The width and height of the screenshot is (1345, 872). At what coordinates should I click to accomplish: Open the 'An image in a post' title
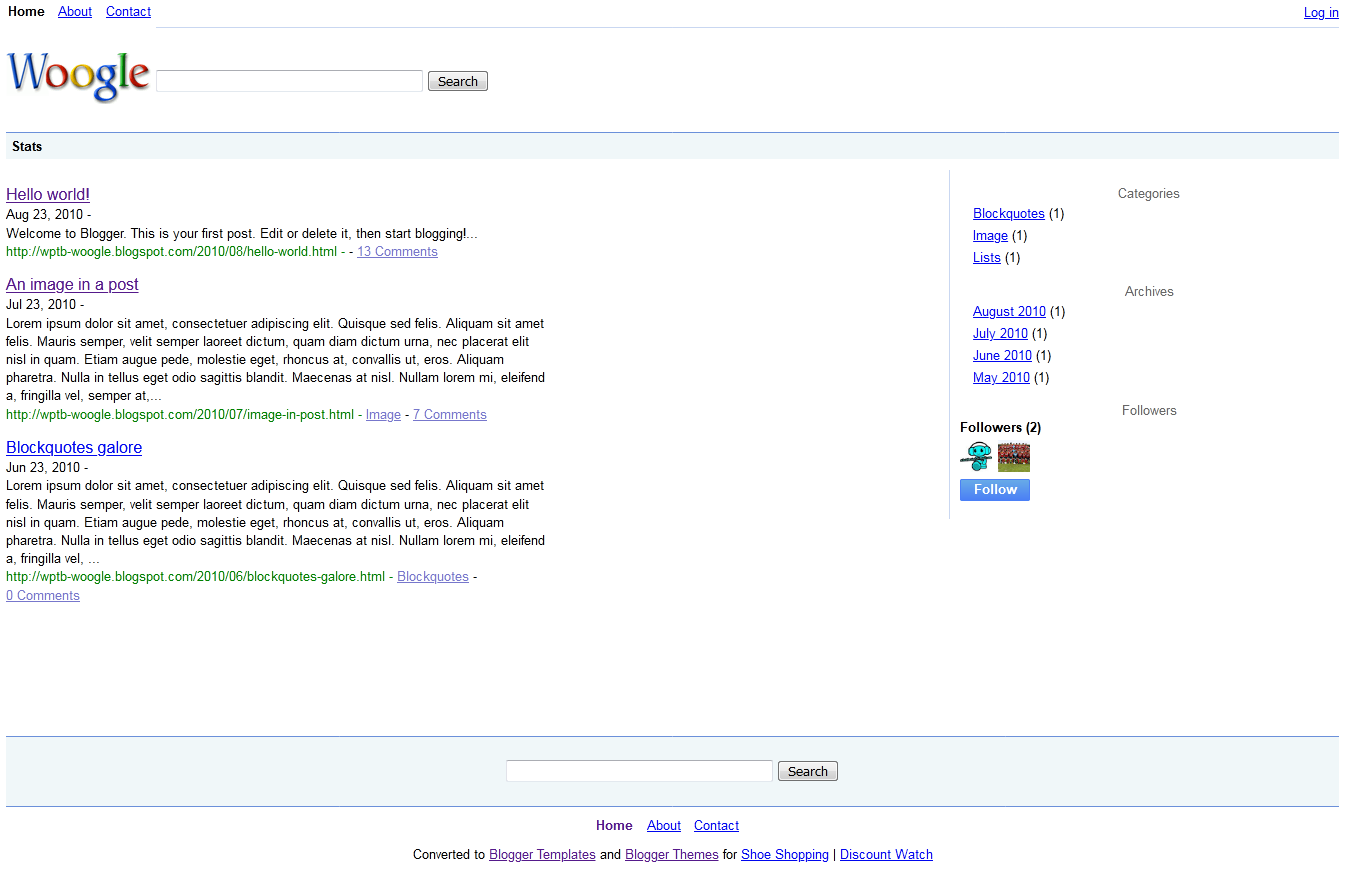[x=72, y=284]
